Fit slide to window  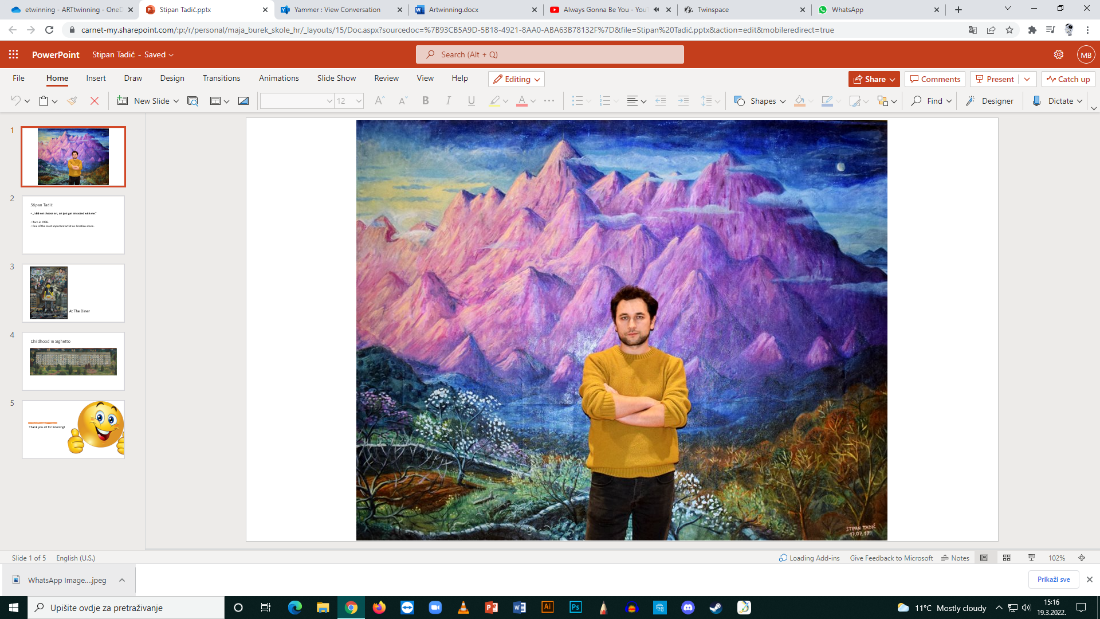1082,558
